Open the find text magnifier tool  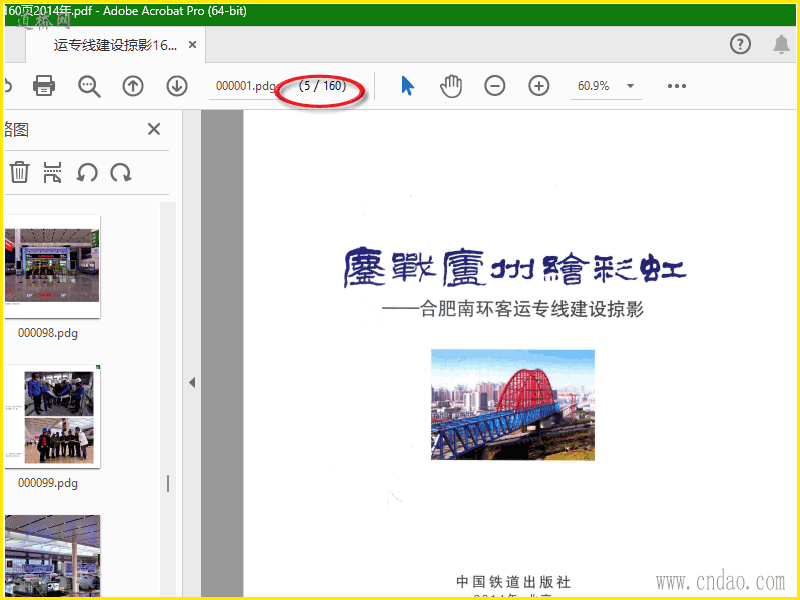pyautogui.click(x=89, y=86)
